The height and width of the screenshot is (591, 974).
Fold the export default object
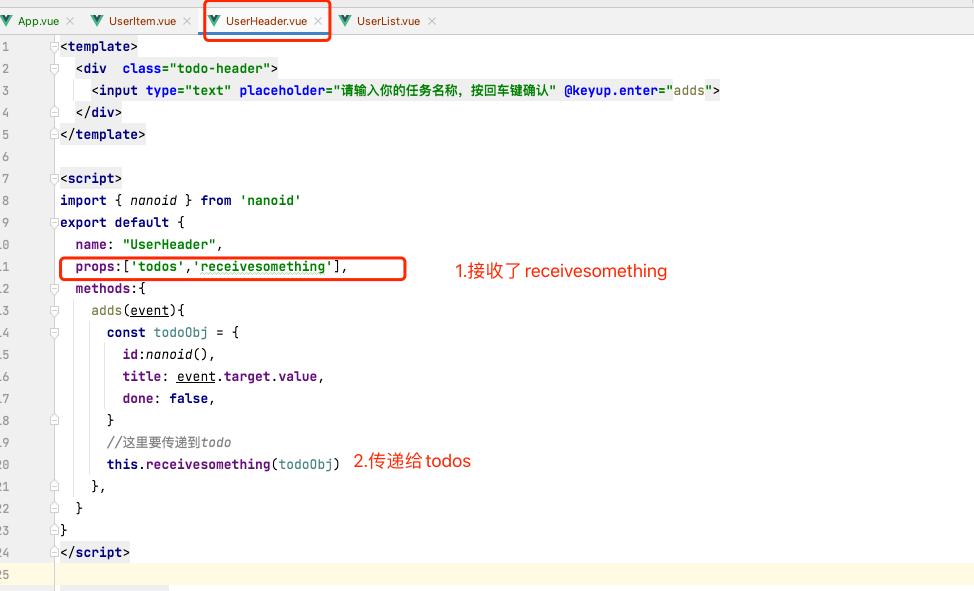click(x=54, y=222)
